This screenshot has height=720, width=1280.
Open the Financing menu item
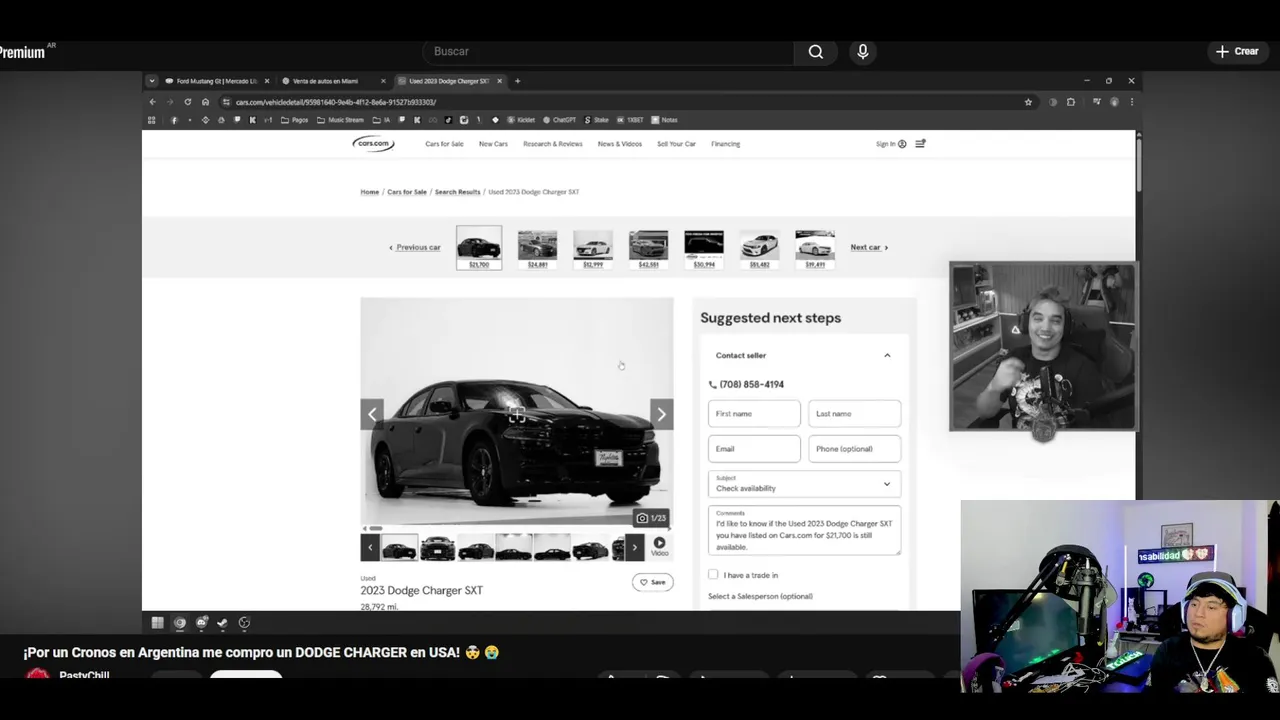coord(726,144)
